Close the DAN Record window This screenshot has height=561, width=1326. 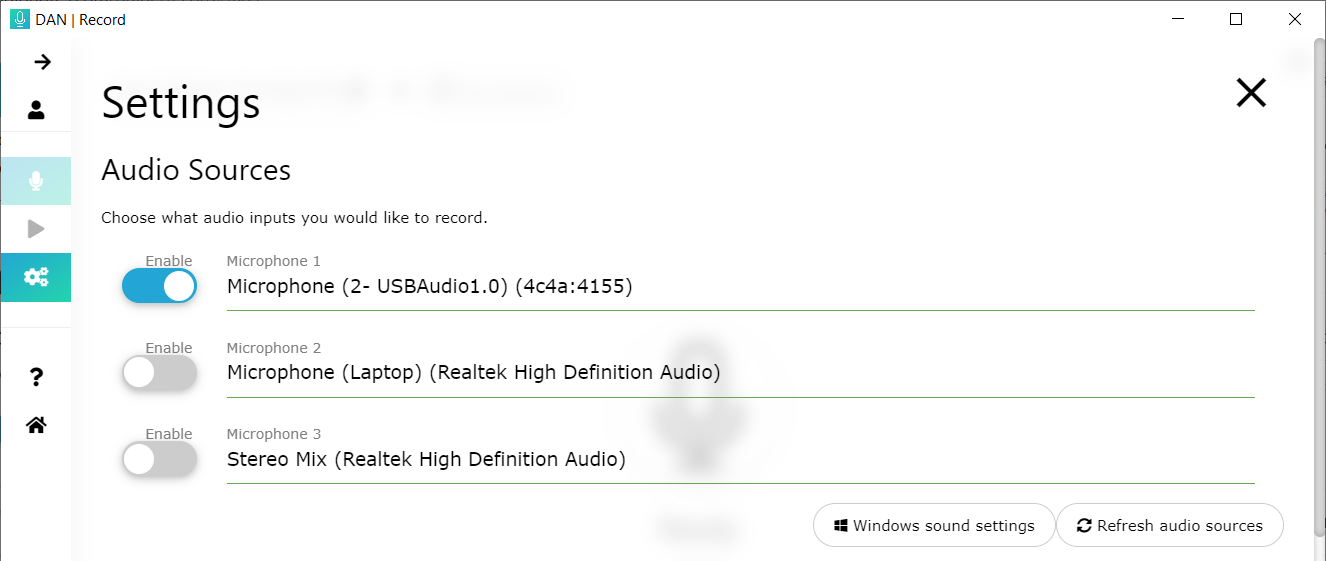[1295, 19]
